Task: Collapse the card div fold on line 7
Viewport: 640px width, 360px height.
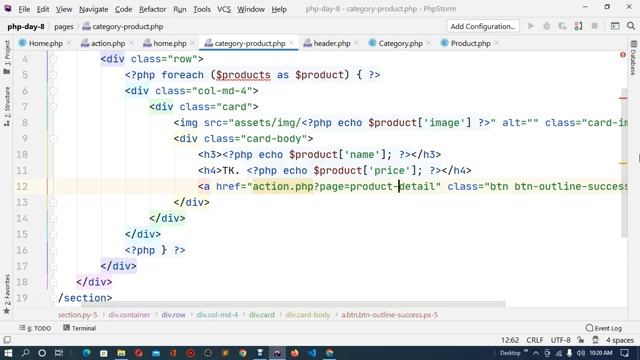Action: coord(53,107)
